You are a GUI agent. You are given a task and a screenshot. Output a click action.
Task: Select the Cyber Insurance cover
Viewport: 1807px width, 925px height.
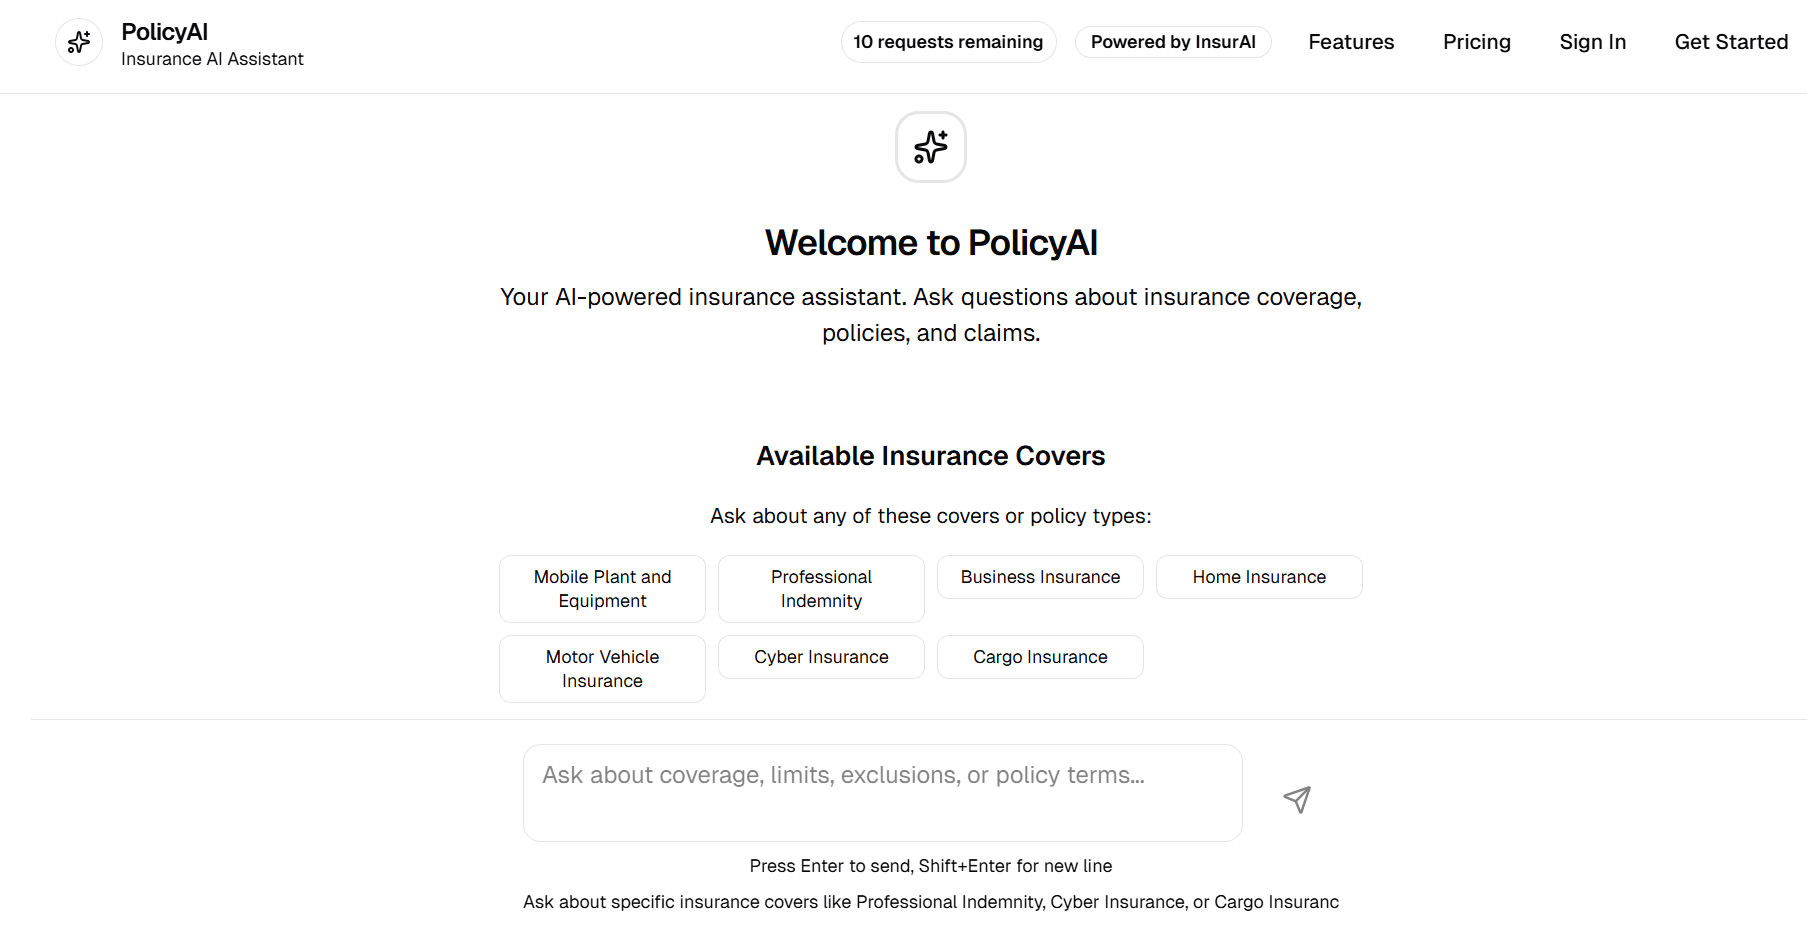[820, 657]
